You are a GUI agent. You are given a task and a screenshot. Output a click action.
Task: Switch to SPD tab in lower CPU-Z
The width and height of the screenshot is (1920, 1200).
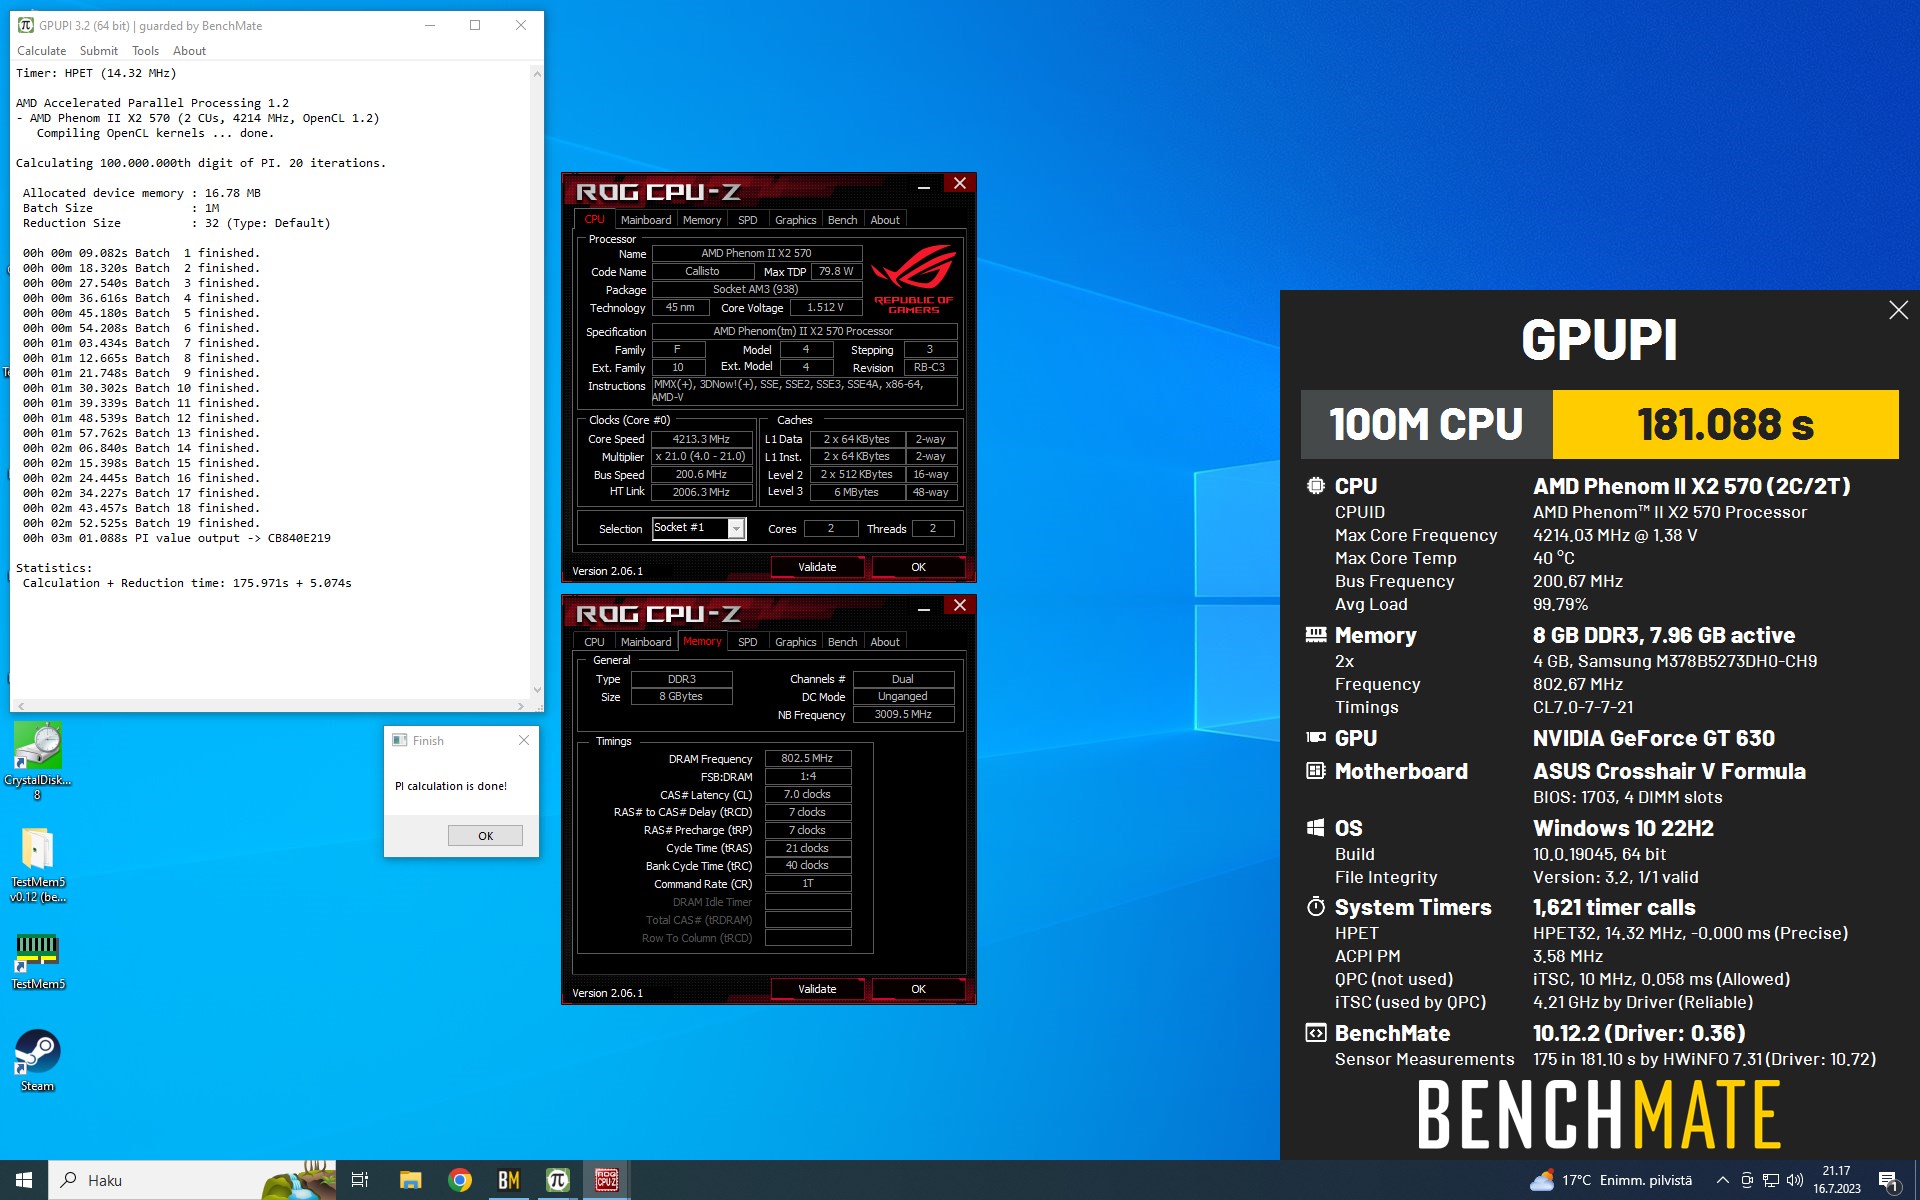[x=748, y=642]
